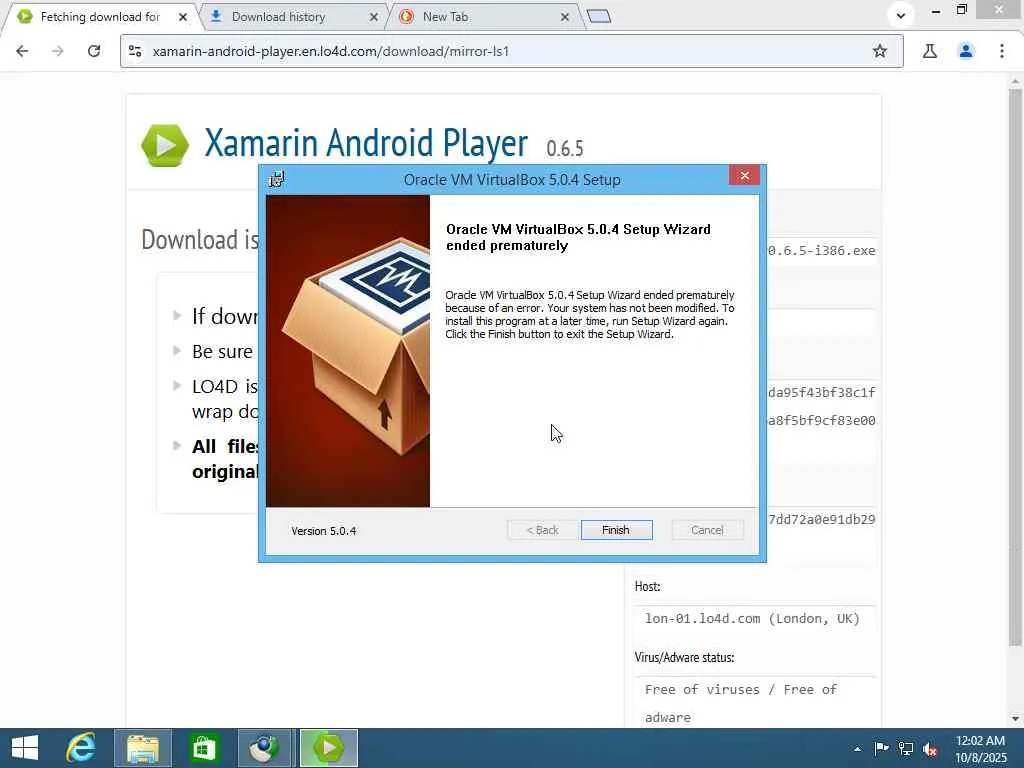Open the Chrome profile menu
The image size is (1024, 768).
[966, 51]
